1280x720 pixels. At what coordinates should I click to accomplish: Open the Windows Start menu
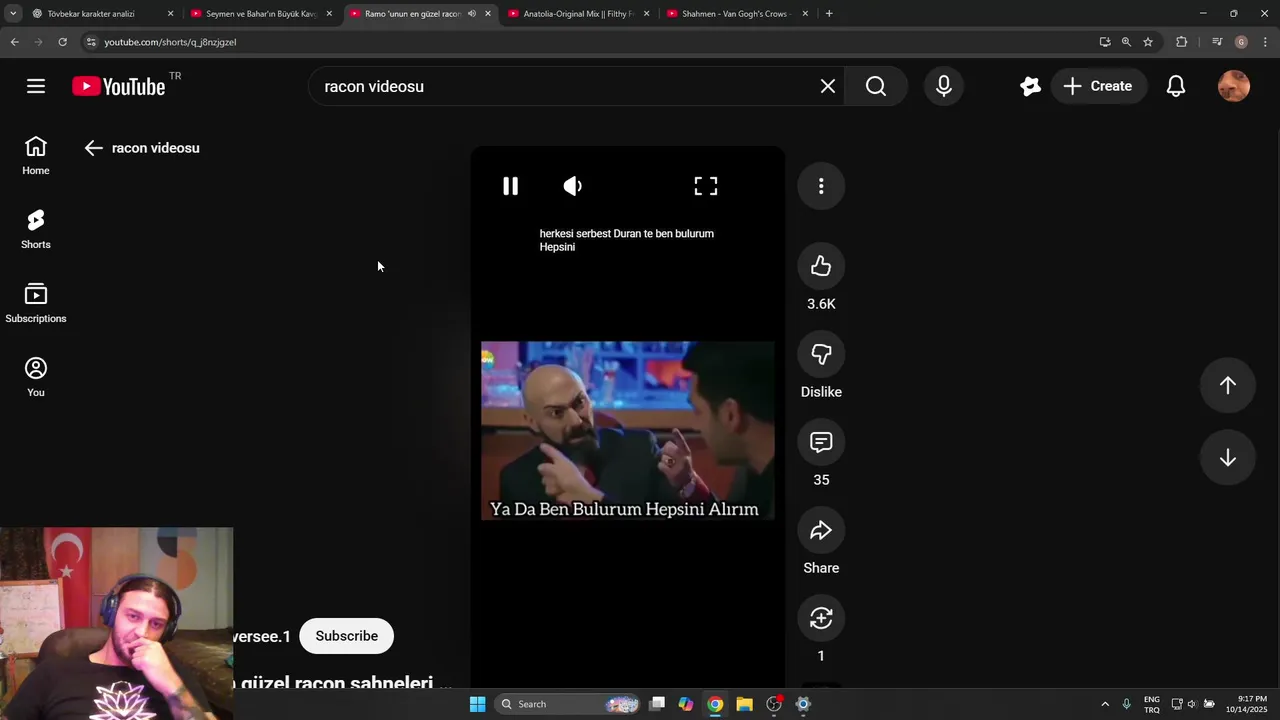(x=478, y=704)
